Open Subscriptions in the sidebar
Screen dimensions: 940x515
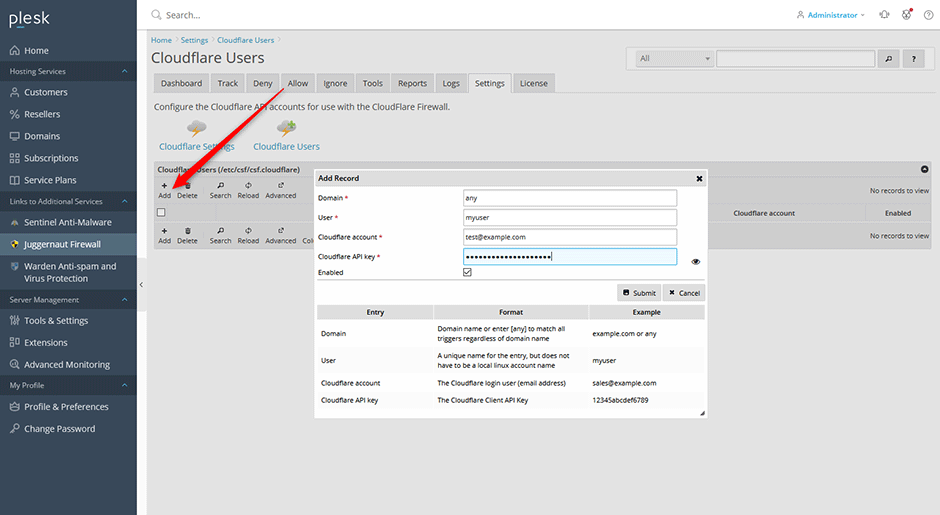tap(51, 158)
